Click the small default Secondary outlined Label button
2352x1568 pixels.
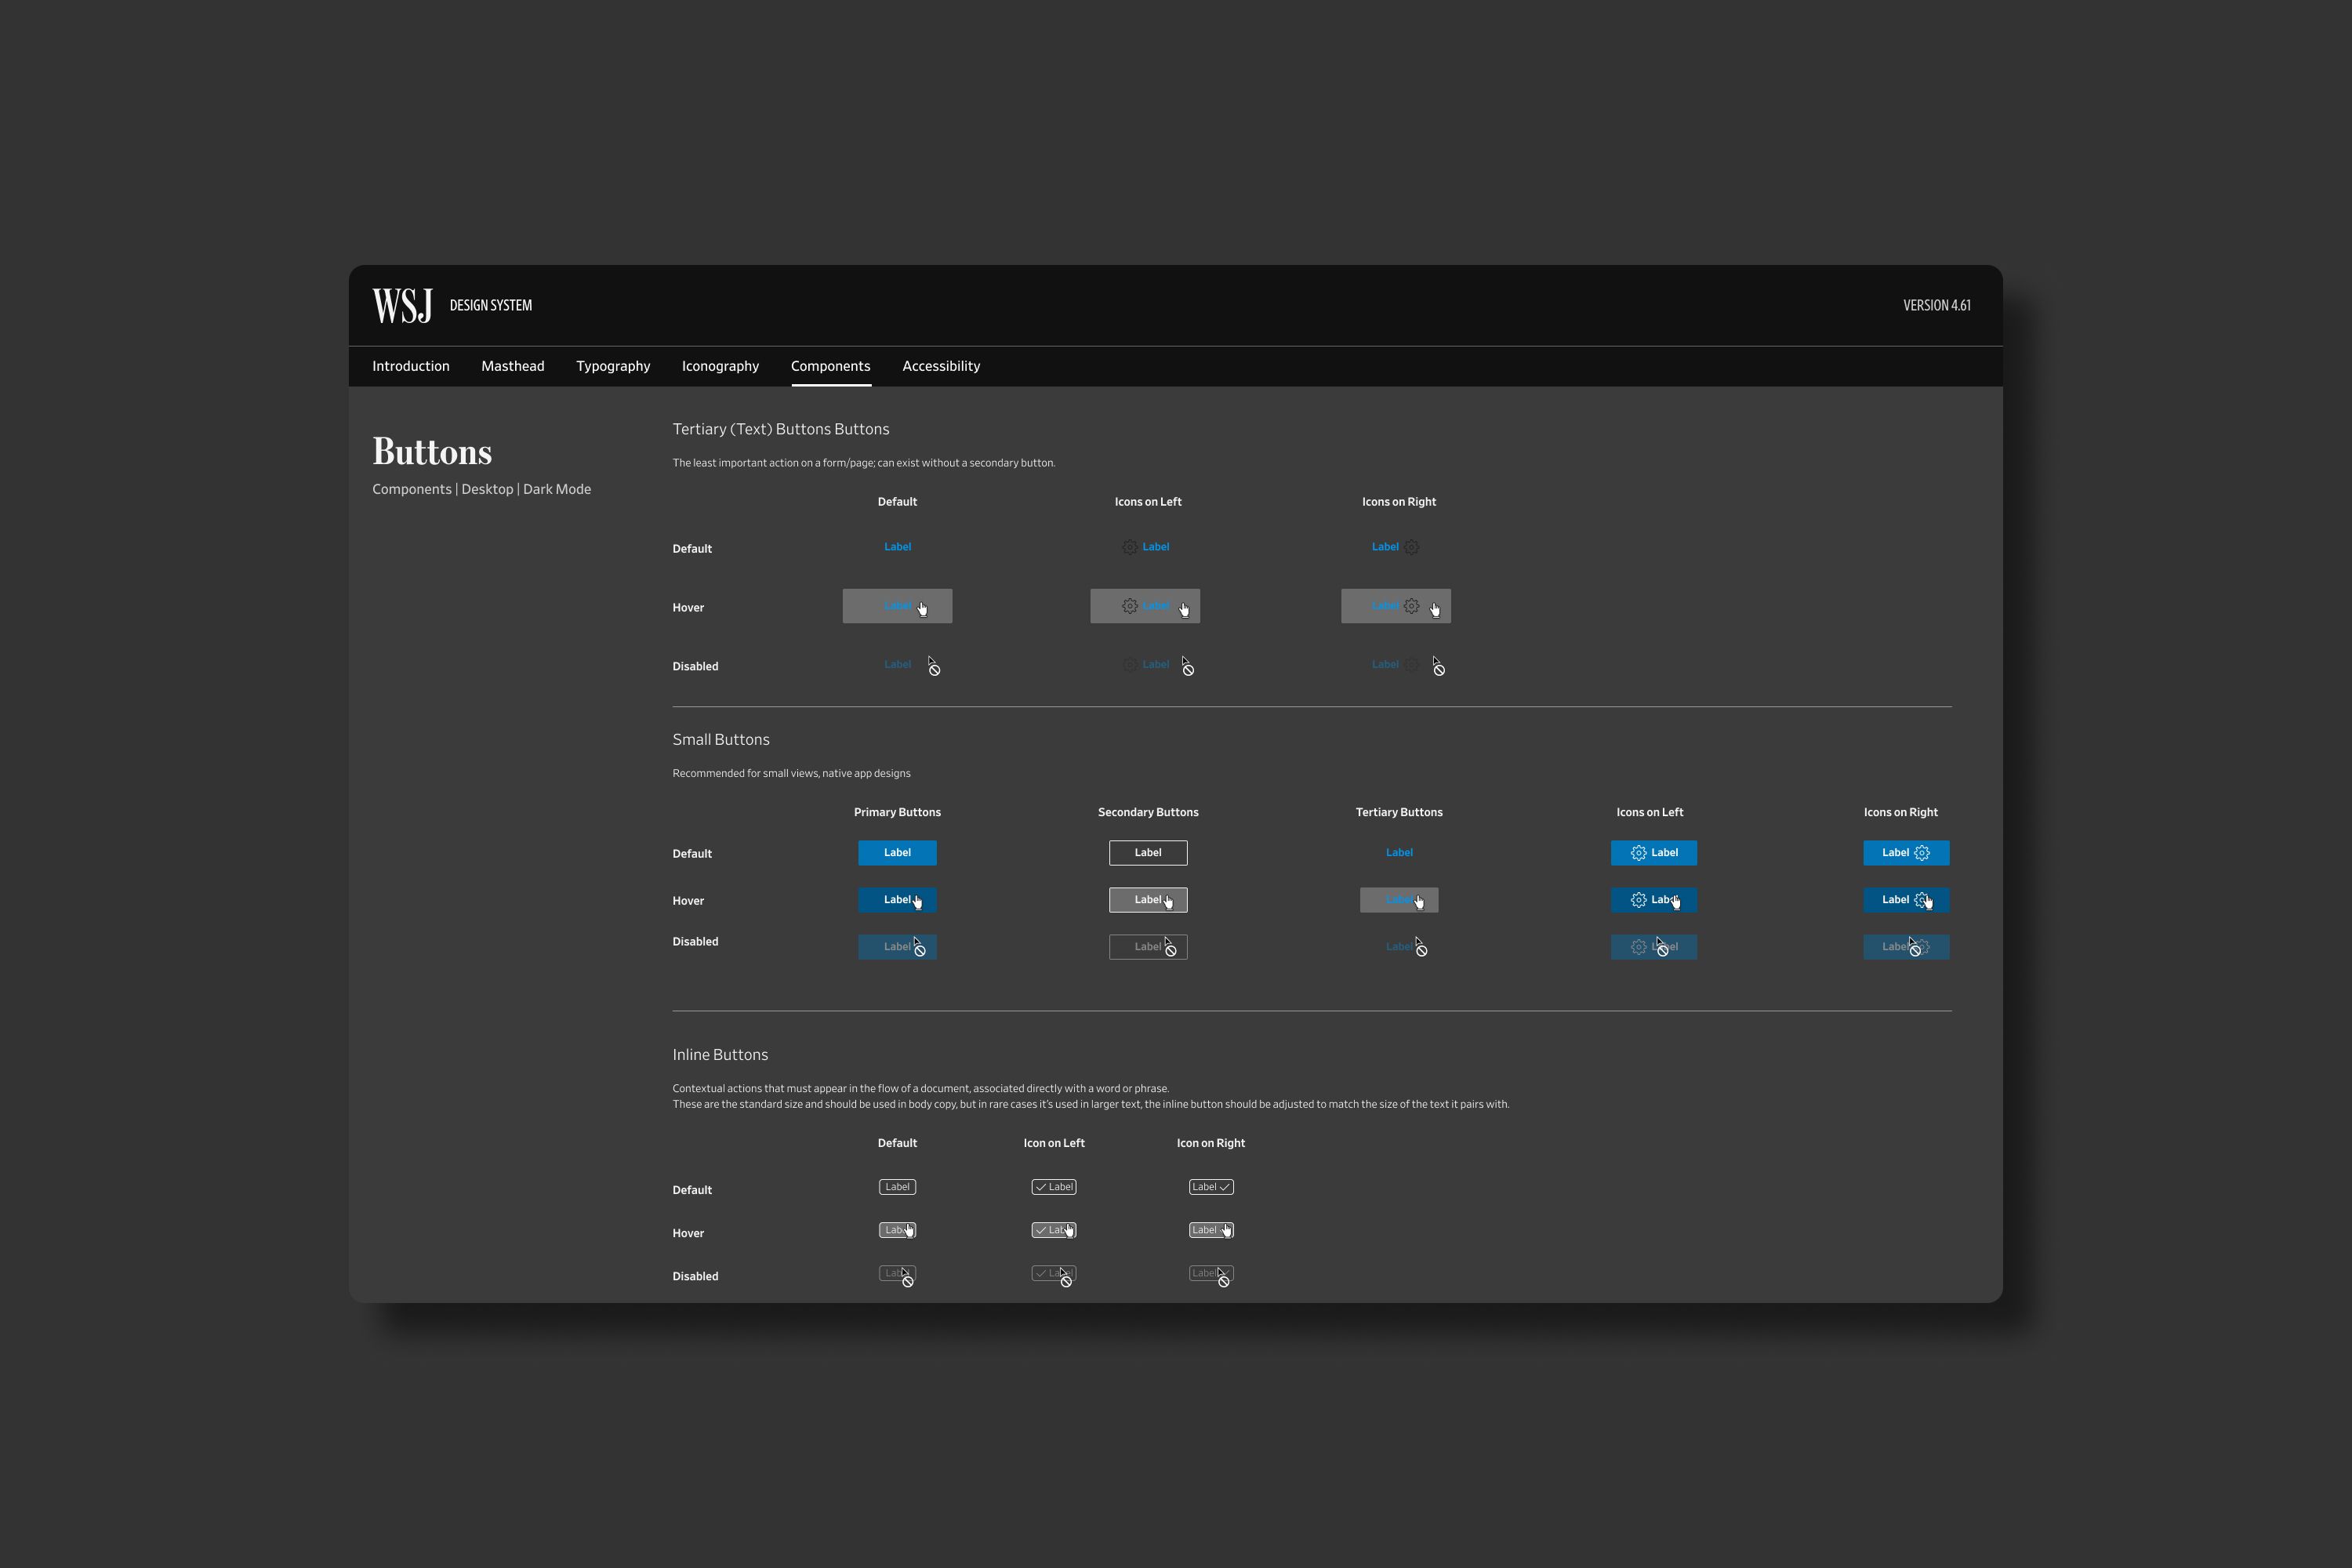(x=1148, y=853)
